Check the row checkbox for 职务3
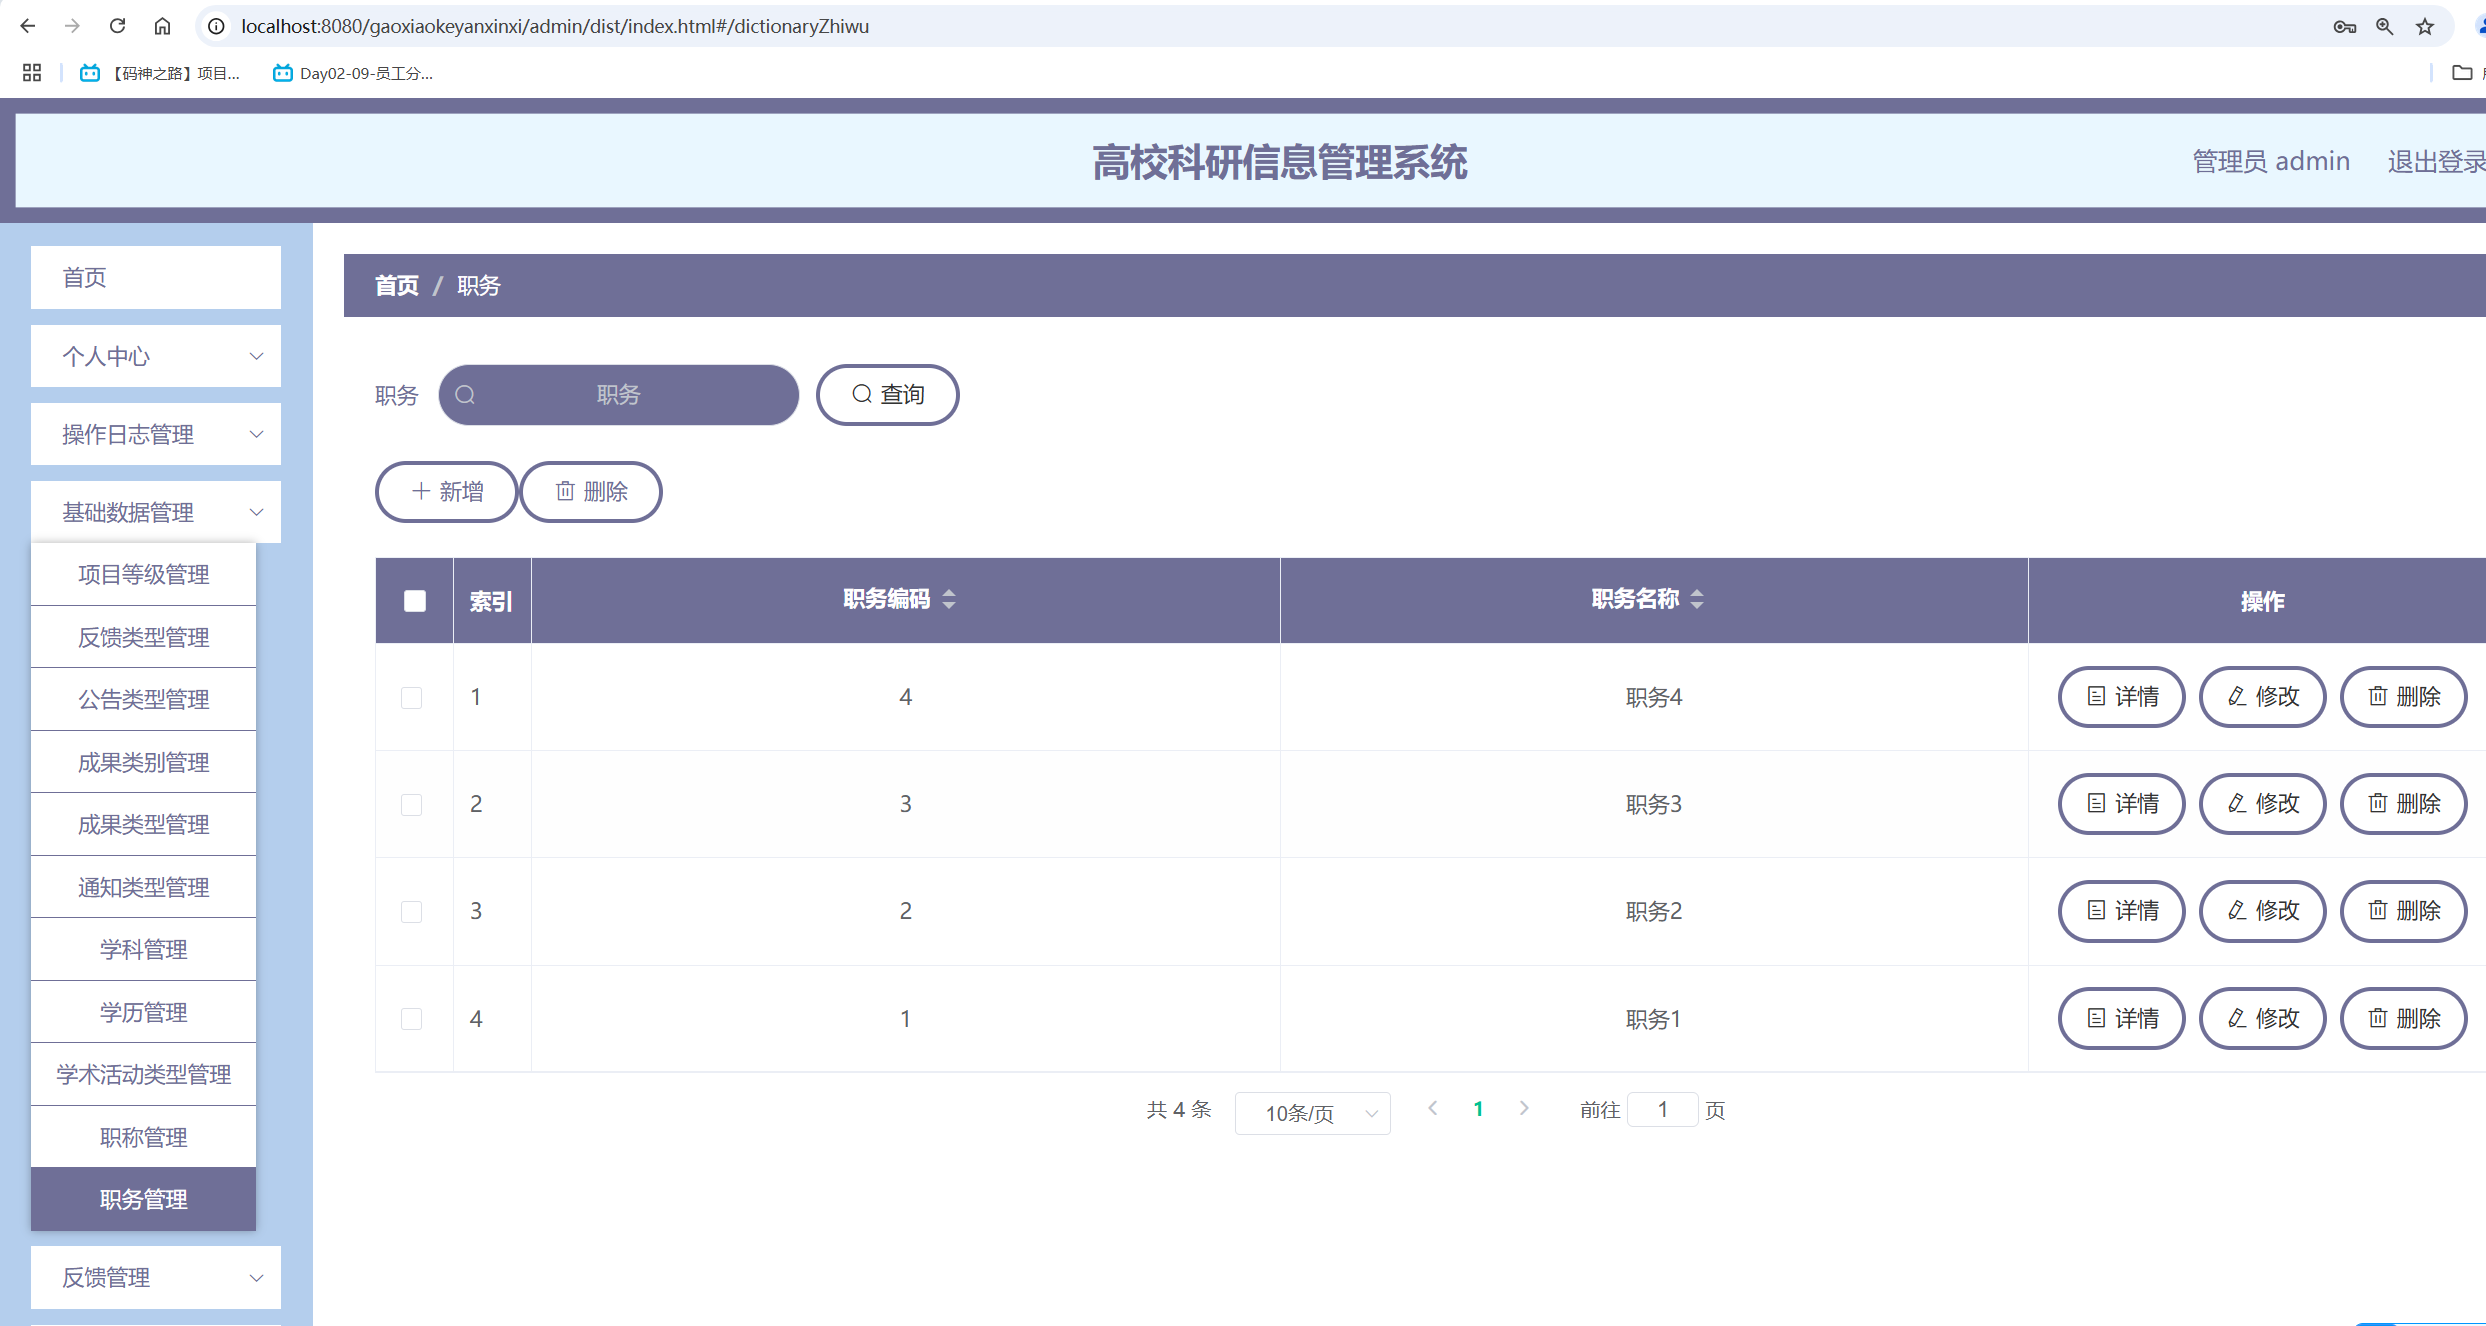 (411, 804)
